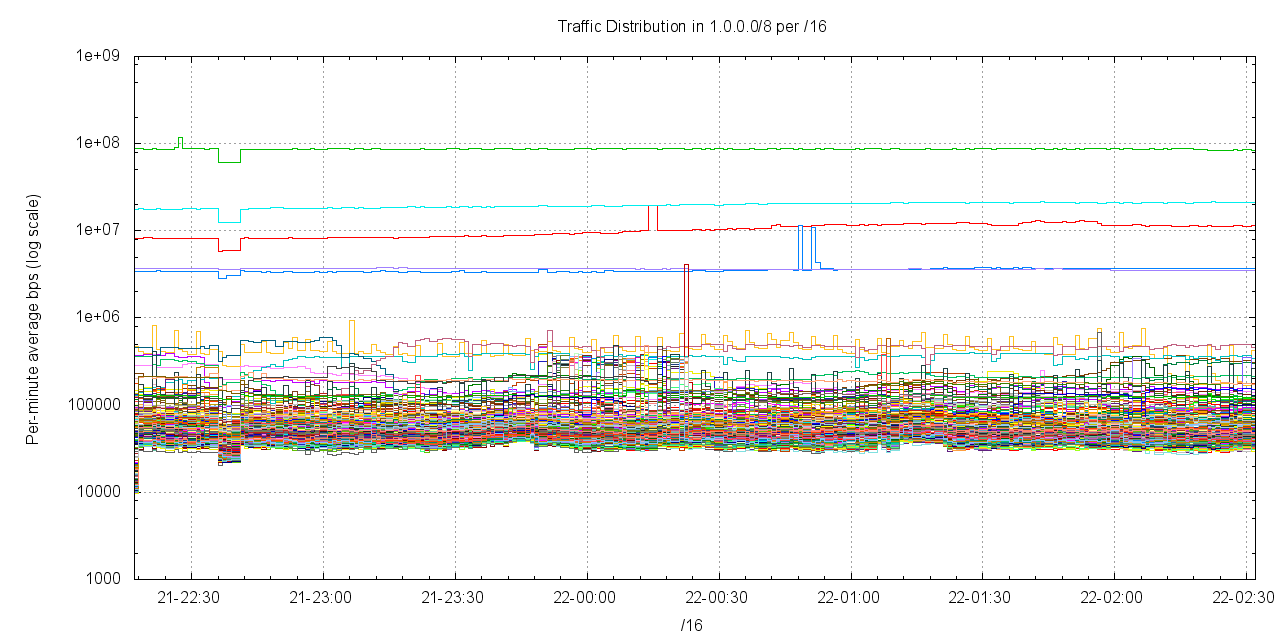Click the 100000 y-axis tick label
This screenshot has width=1280, height=640.
pyautogui.click(x=96, y=405)
